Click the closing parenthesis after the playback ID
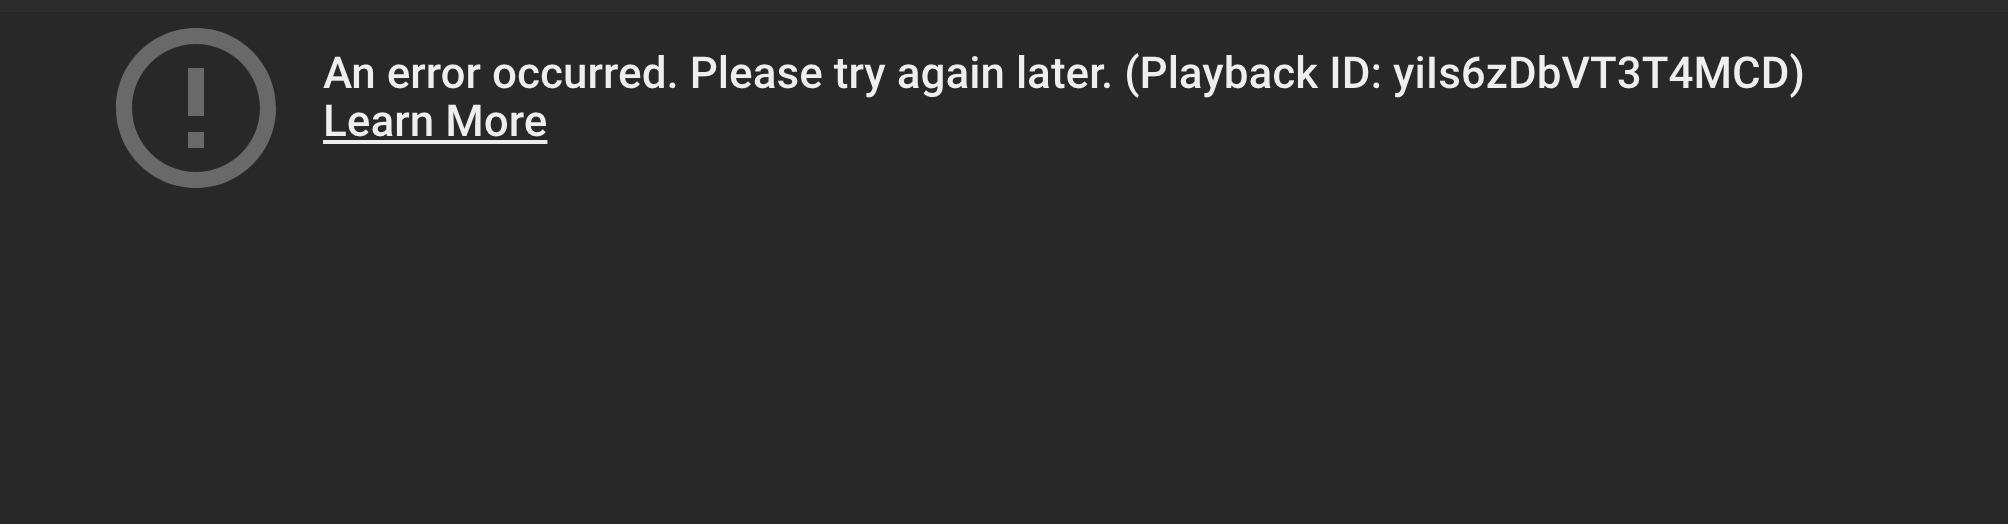Viewport: 2008px width, 524px height. click(x=1796, y=74)
